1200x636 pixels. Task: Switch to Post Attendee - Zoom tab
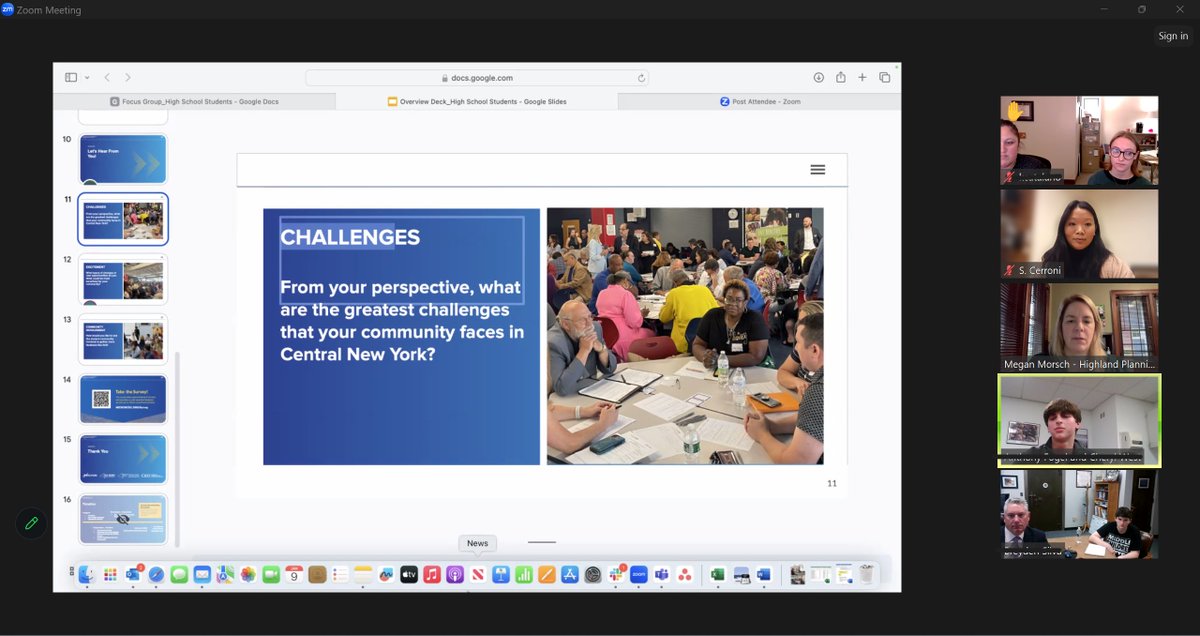click(x=760, y=101)
